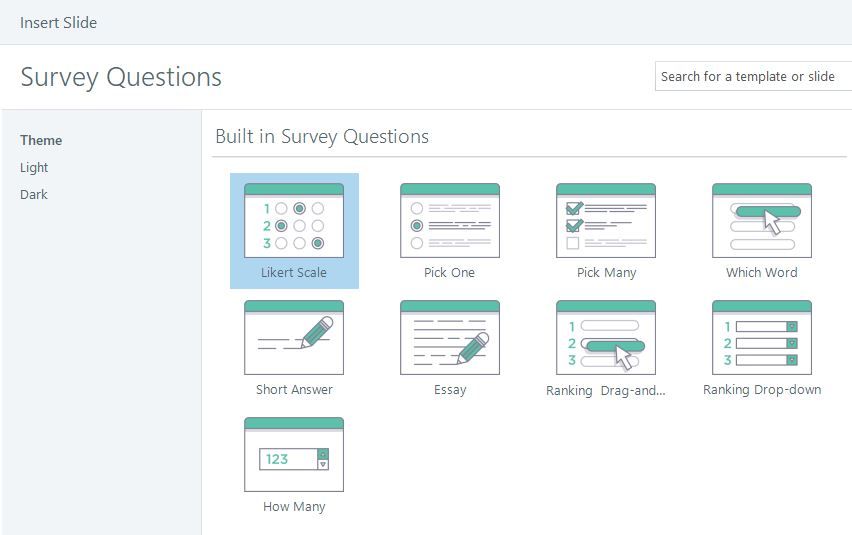Choose the Essay question icon
Image resolution: width=852 pixels, height=535 pixels.
click(450, 337)
